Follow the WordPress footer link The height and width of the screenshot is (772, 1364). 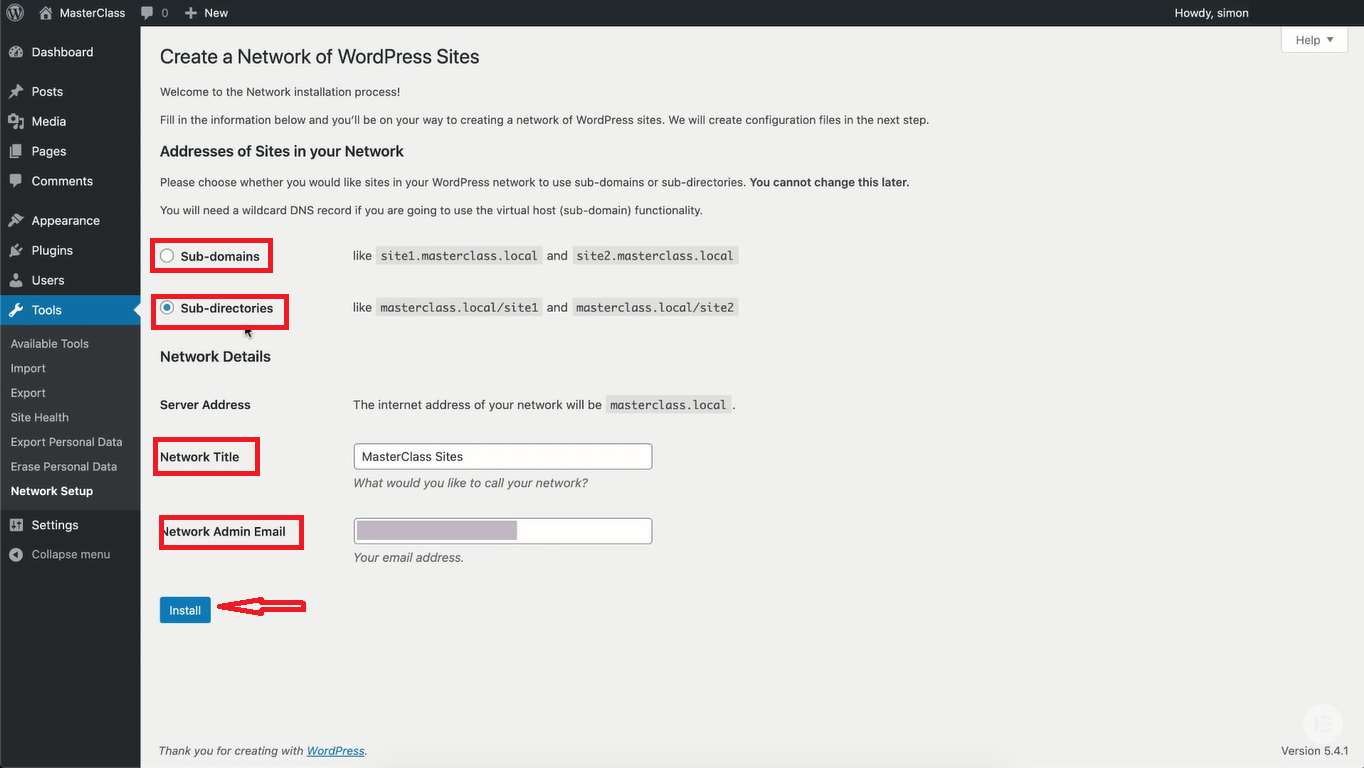336,750
